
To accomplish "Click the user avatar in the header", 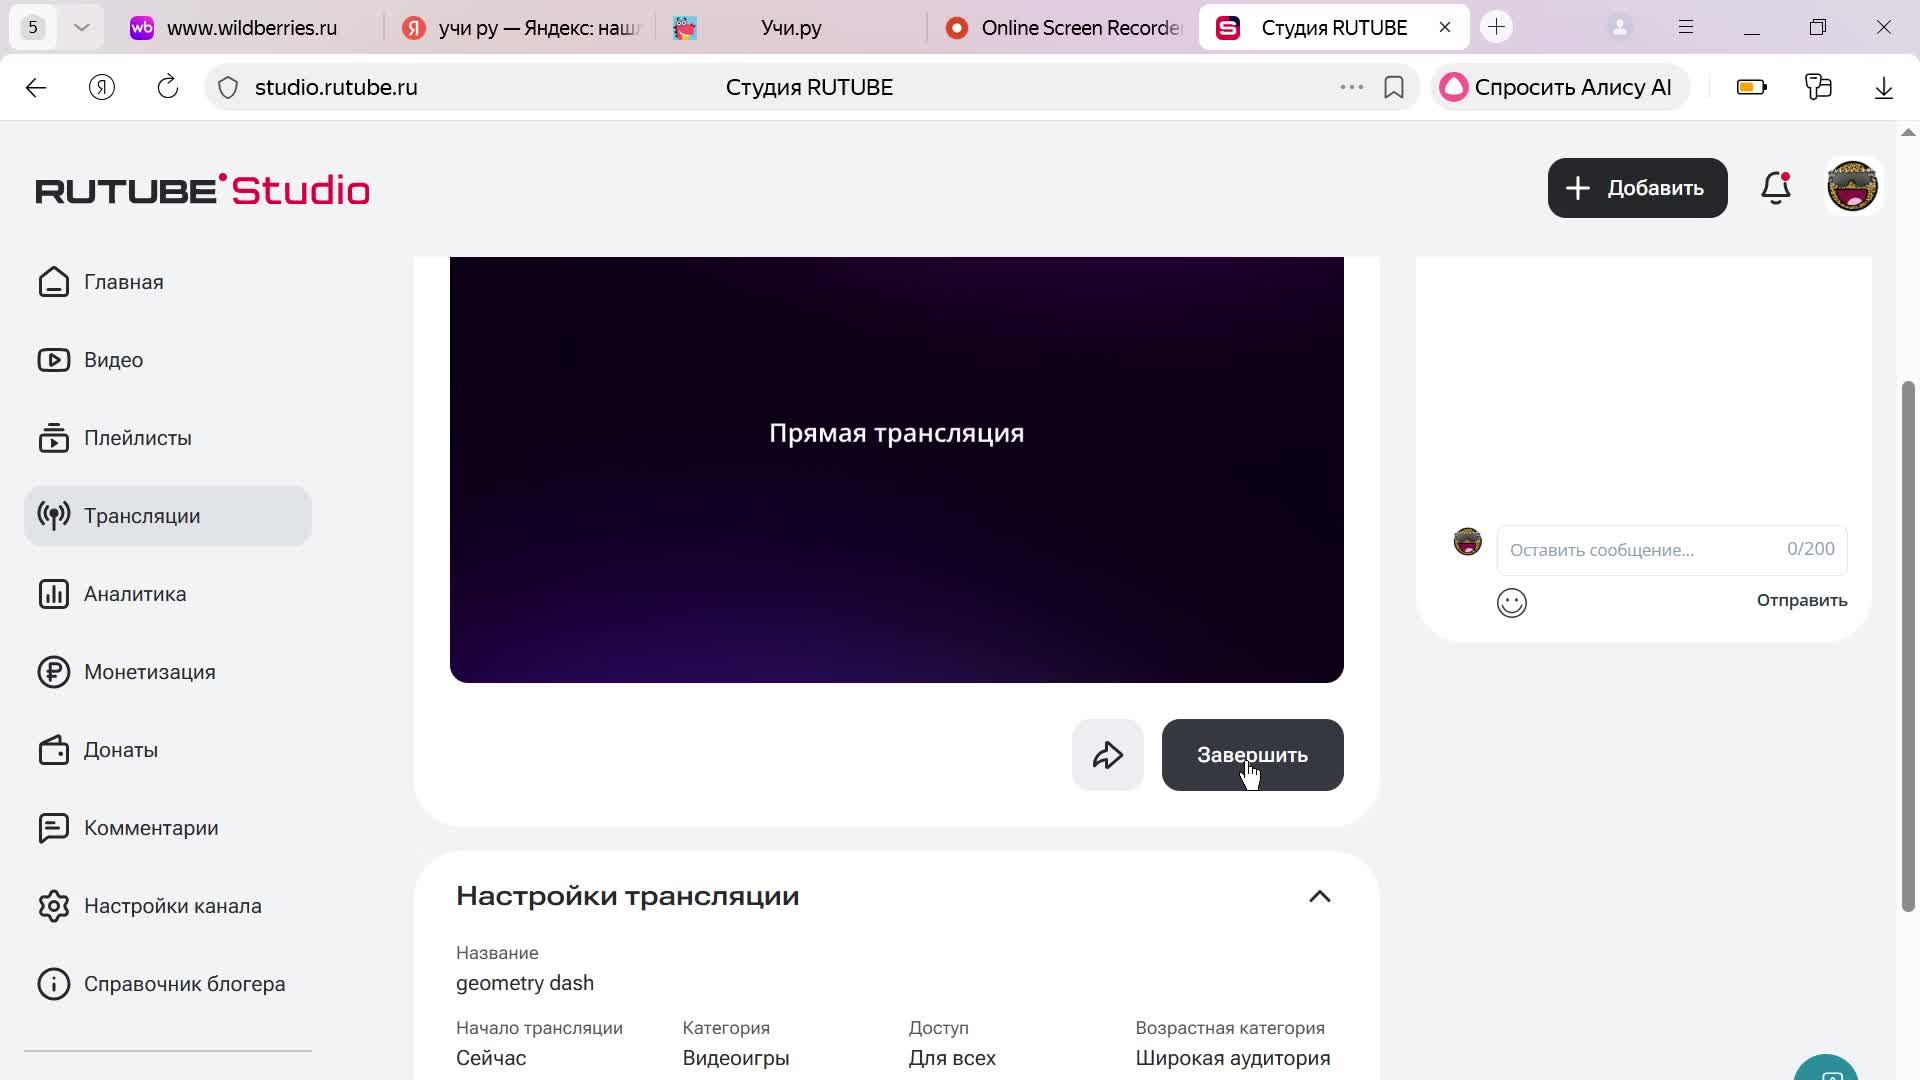I will click(x=1852, y=187).
